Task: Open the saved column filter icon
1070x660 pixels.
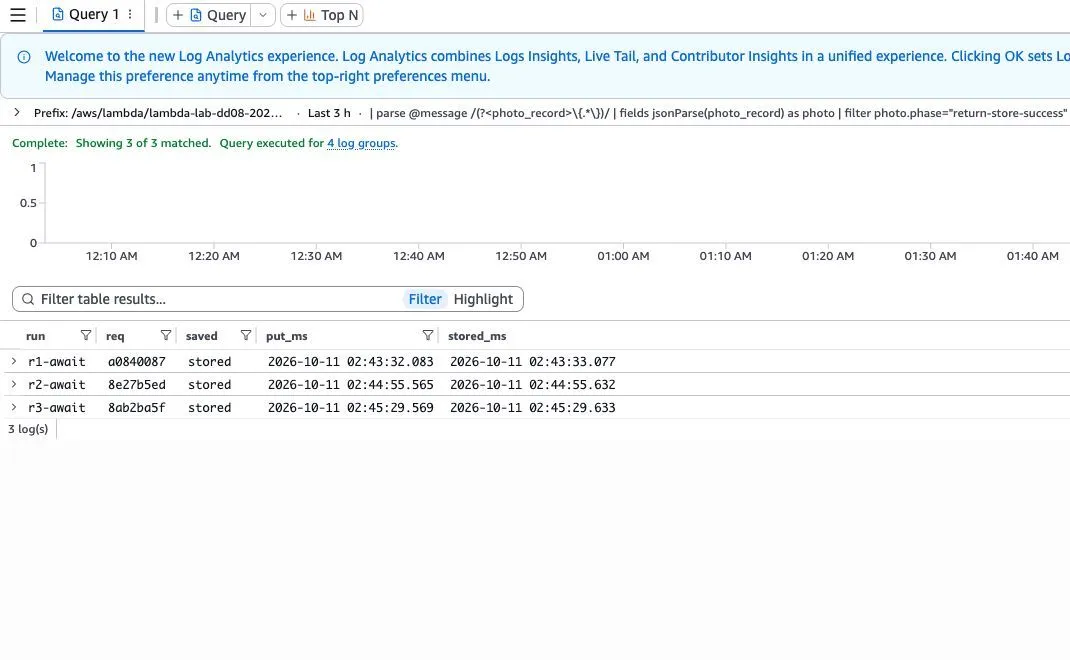Action: (246, 335)
